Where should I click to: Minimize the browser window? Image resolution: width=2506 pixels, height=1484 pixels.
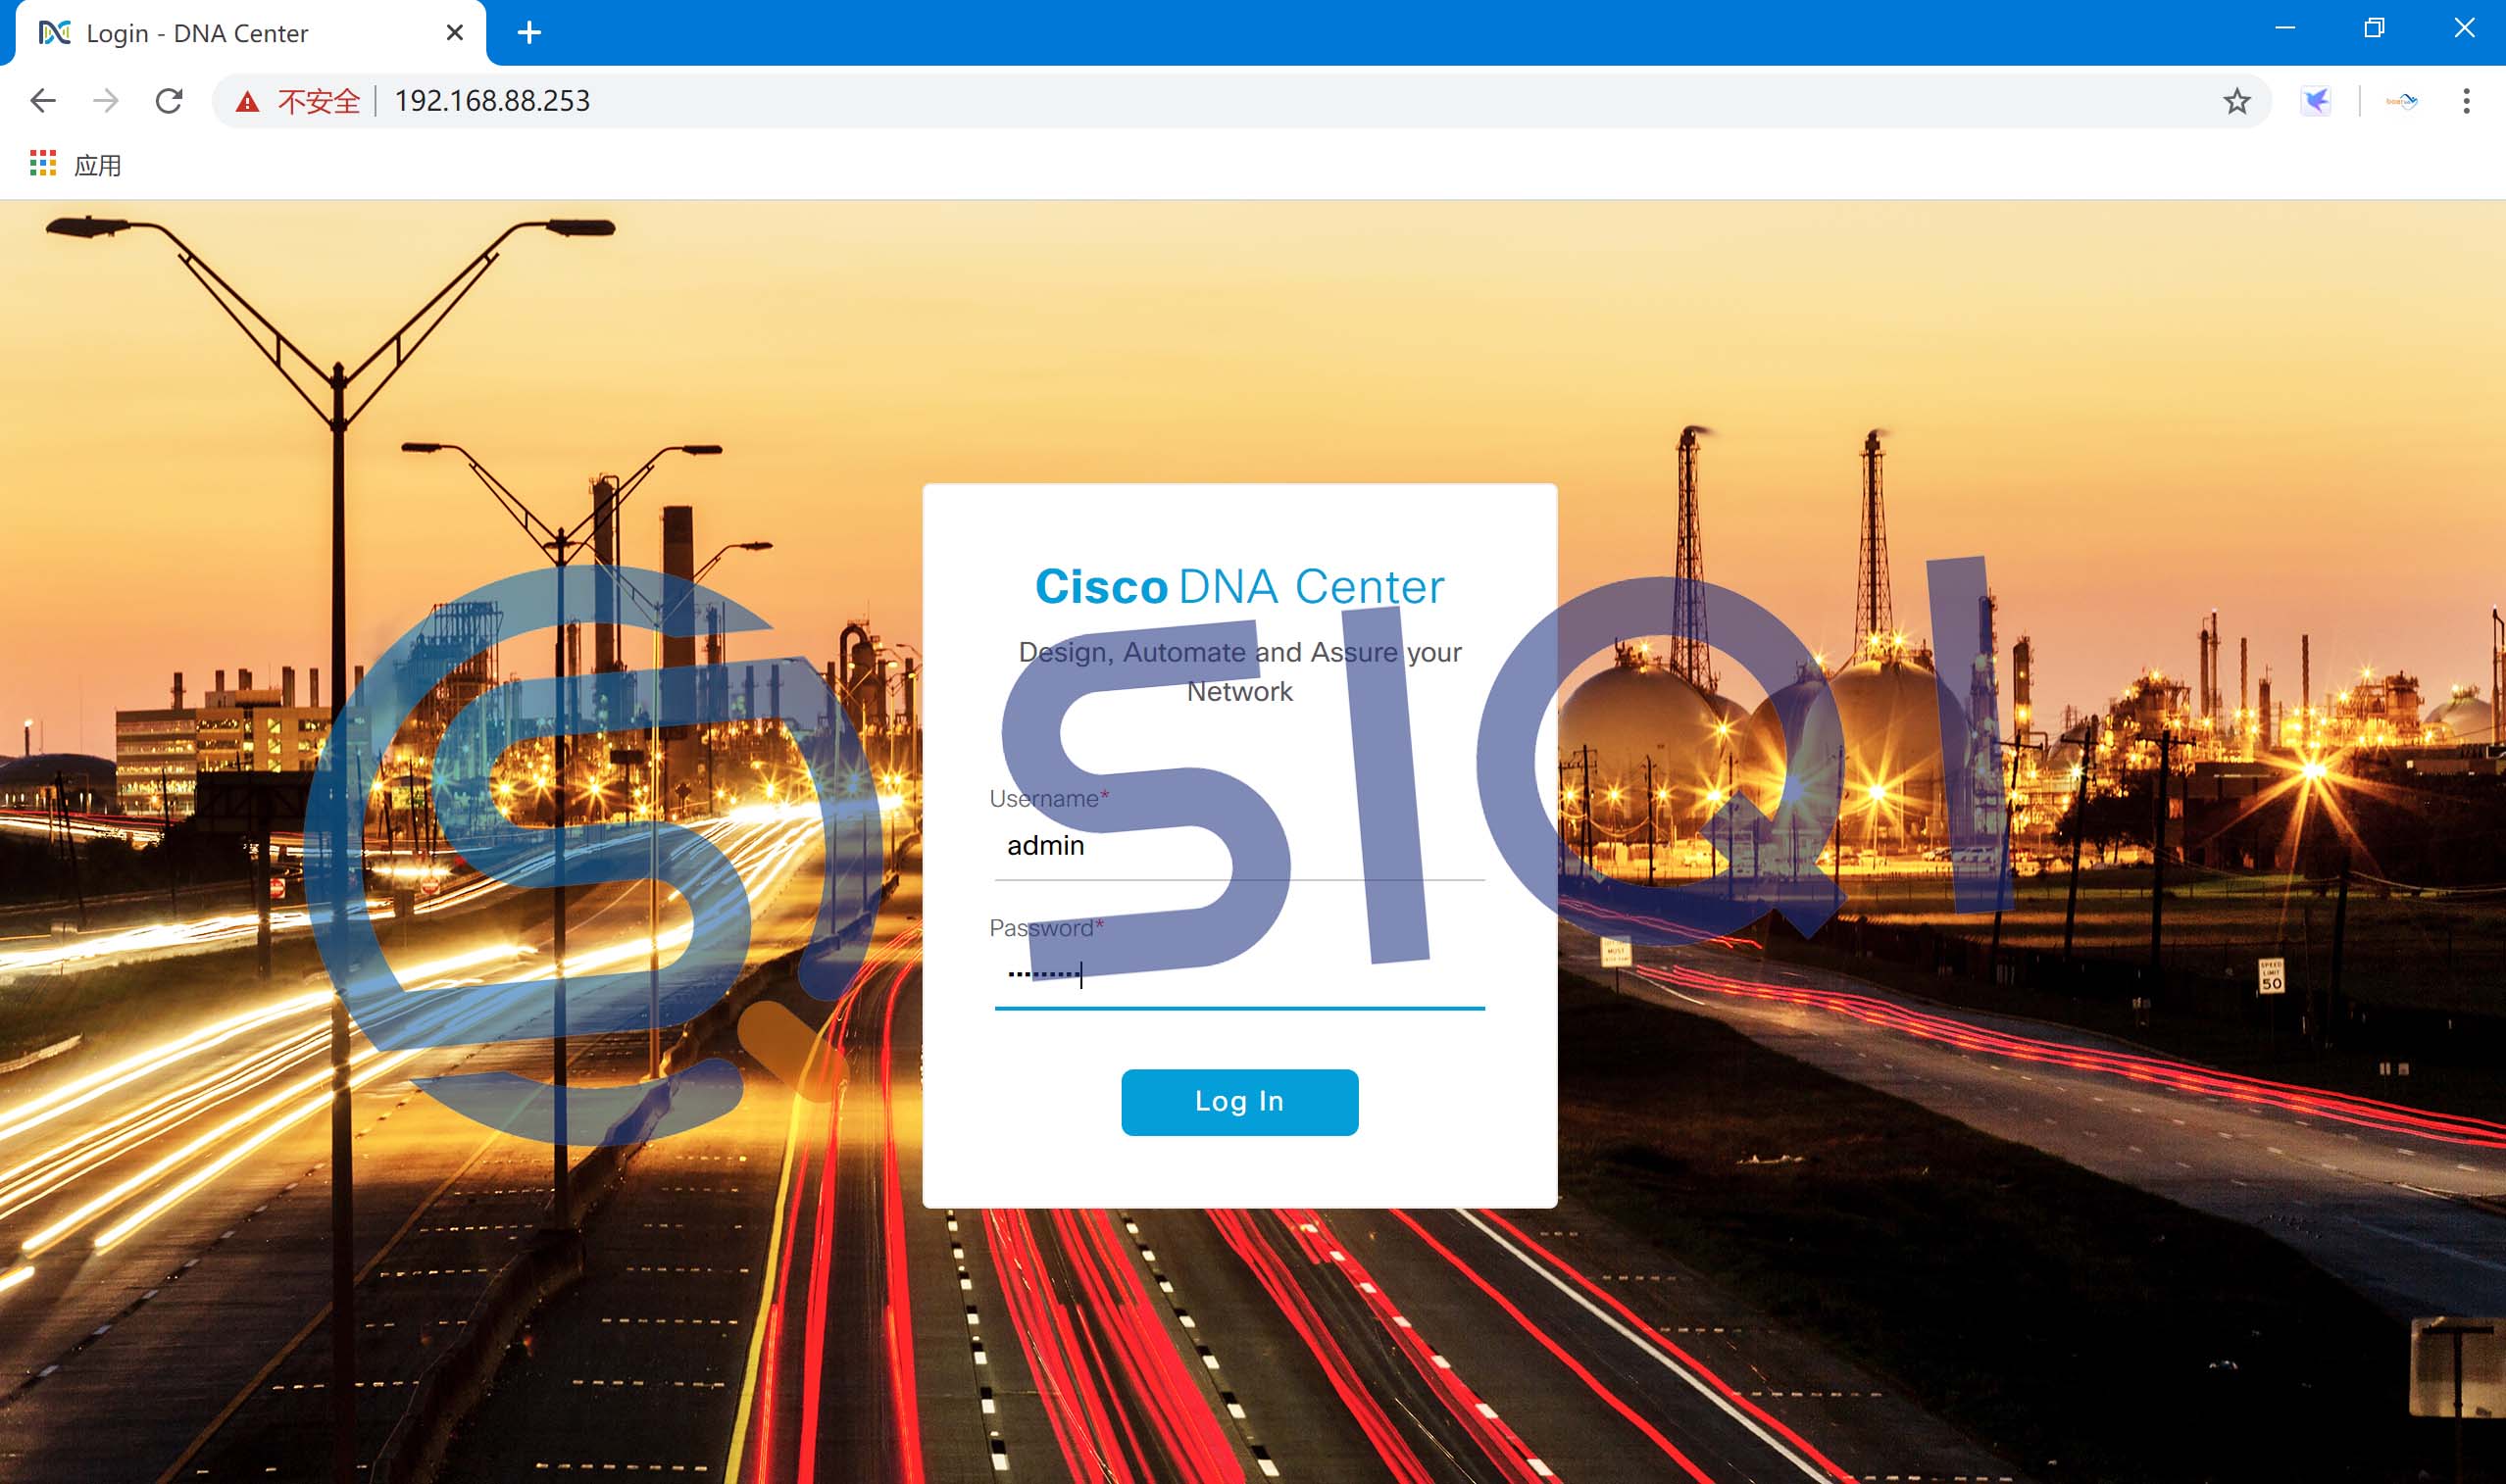[2285, 28]
